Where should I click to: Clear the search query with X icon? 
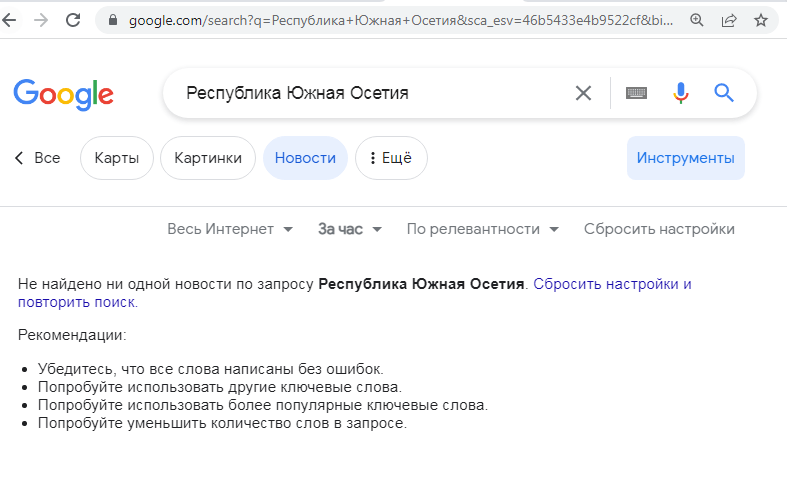[583, 93]
